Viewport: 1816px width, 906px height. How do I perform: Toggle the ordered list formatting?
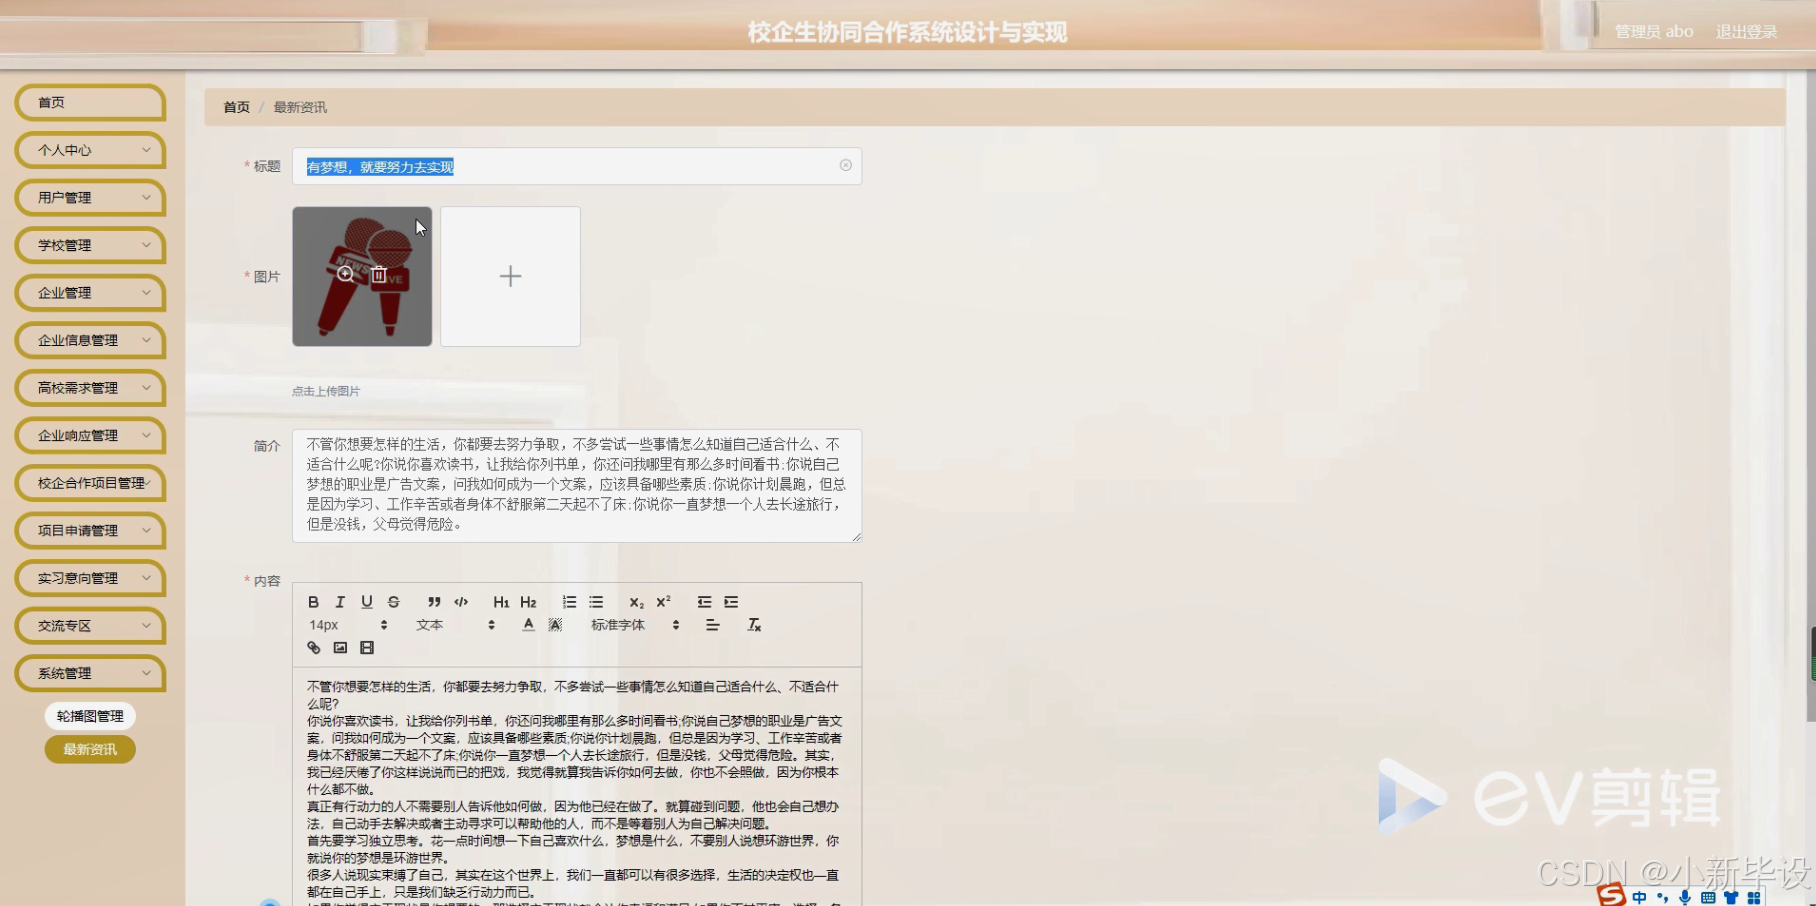tap(569, 601)
